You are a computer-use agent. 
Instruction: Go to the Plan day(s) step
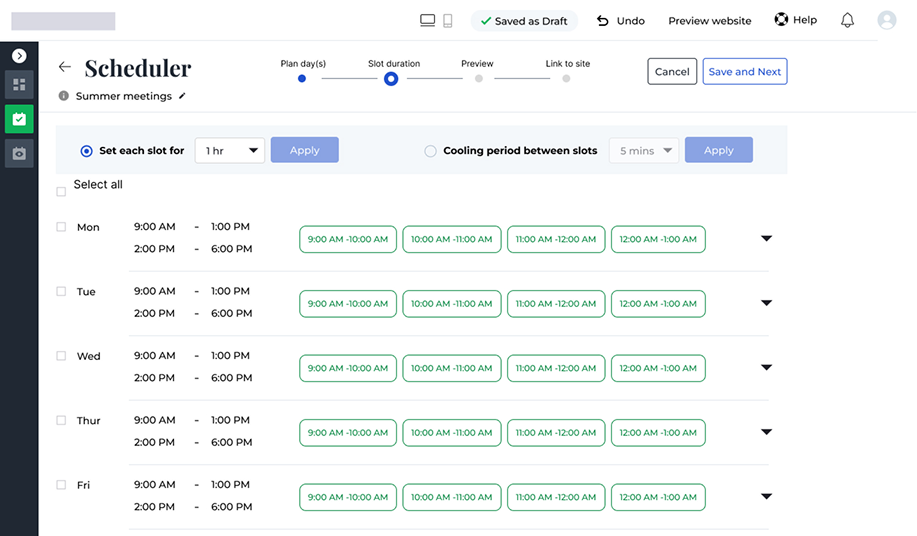tap(302, 78)
